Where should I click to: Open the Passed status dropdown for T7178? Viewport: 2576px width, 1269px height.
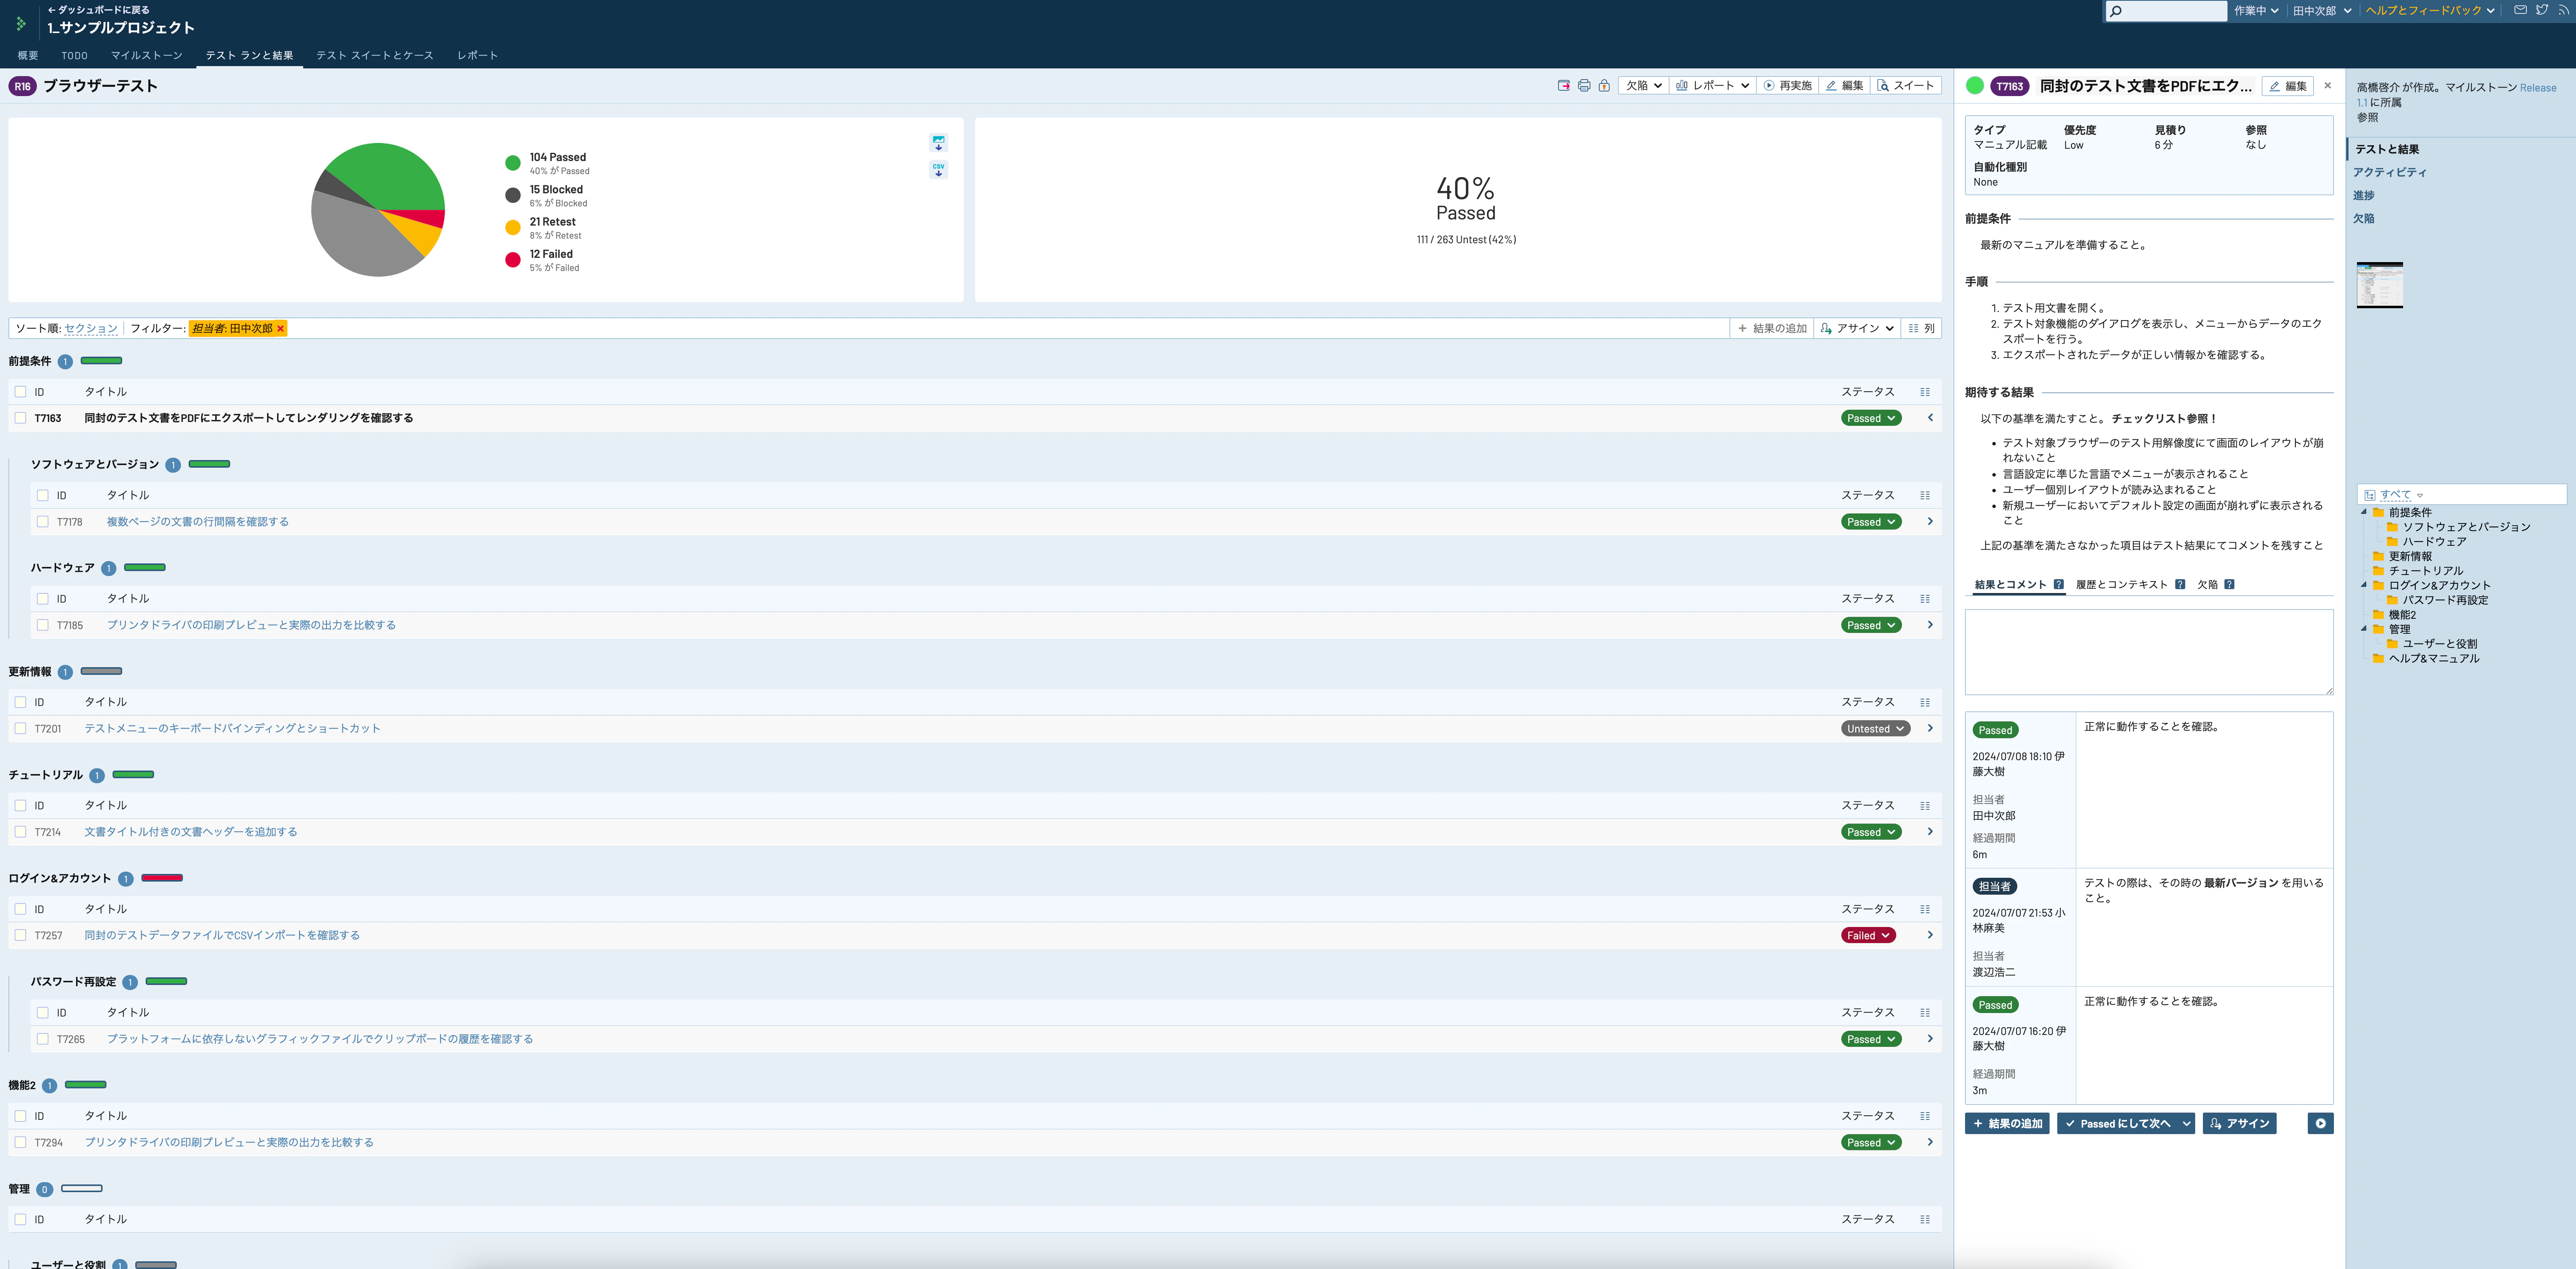click(x=1870, y=522)
